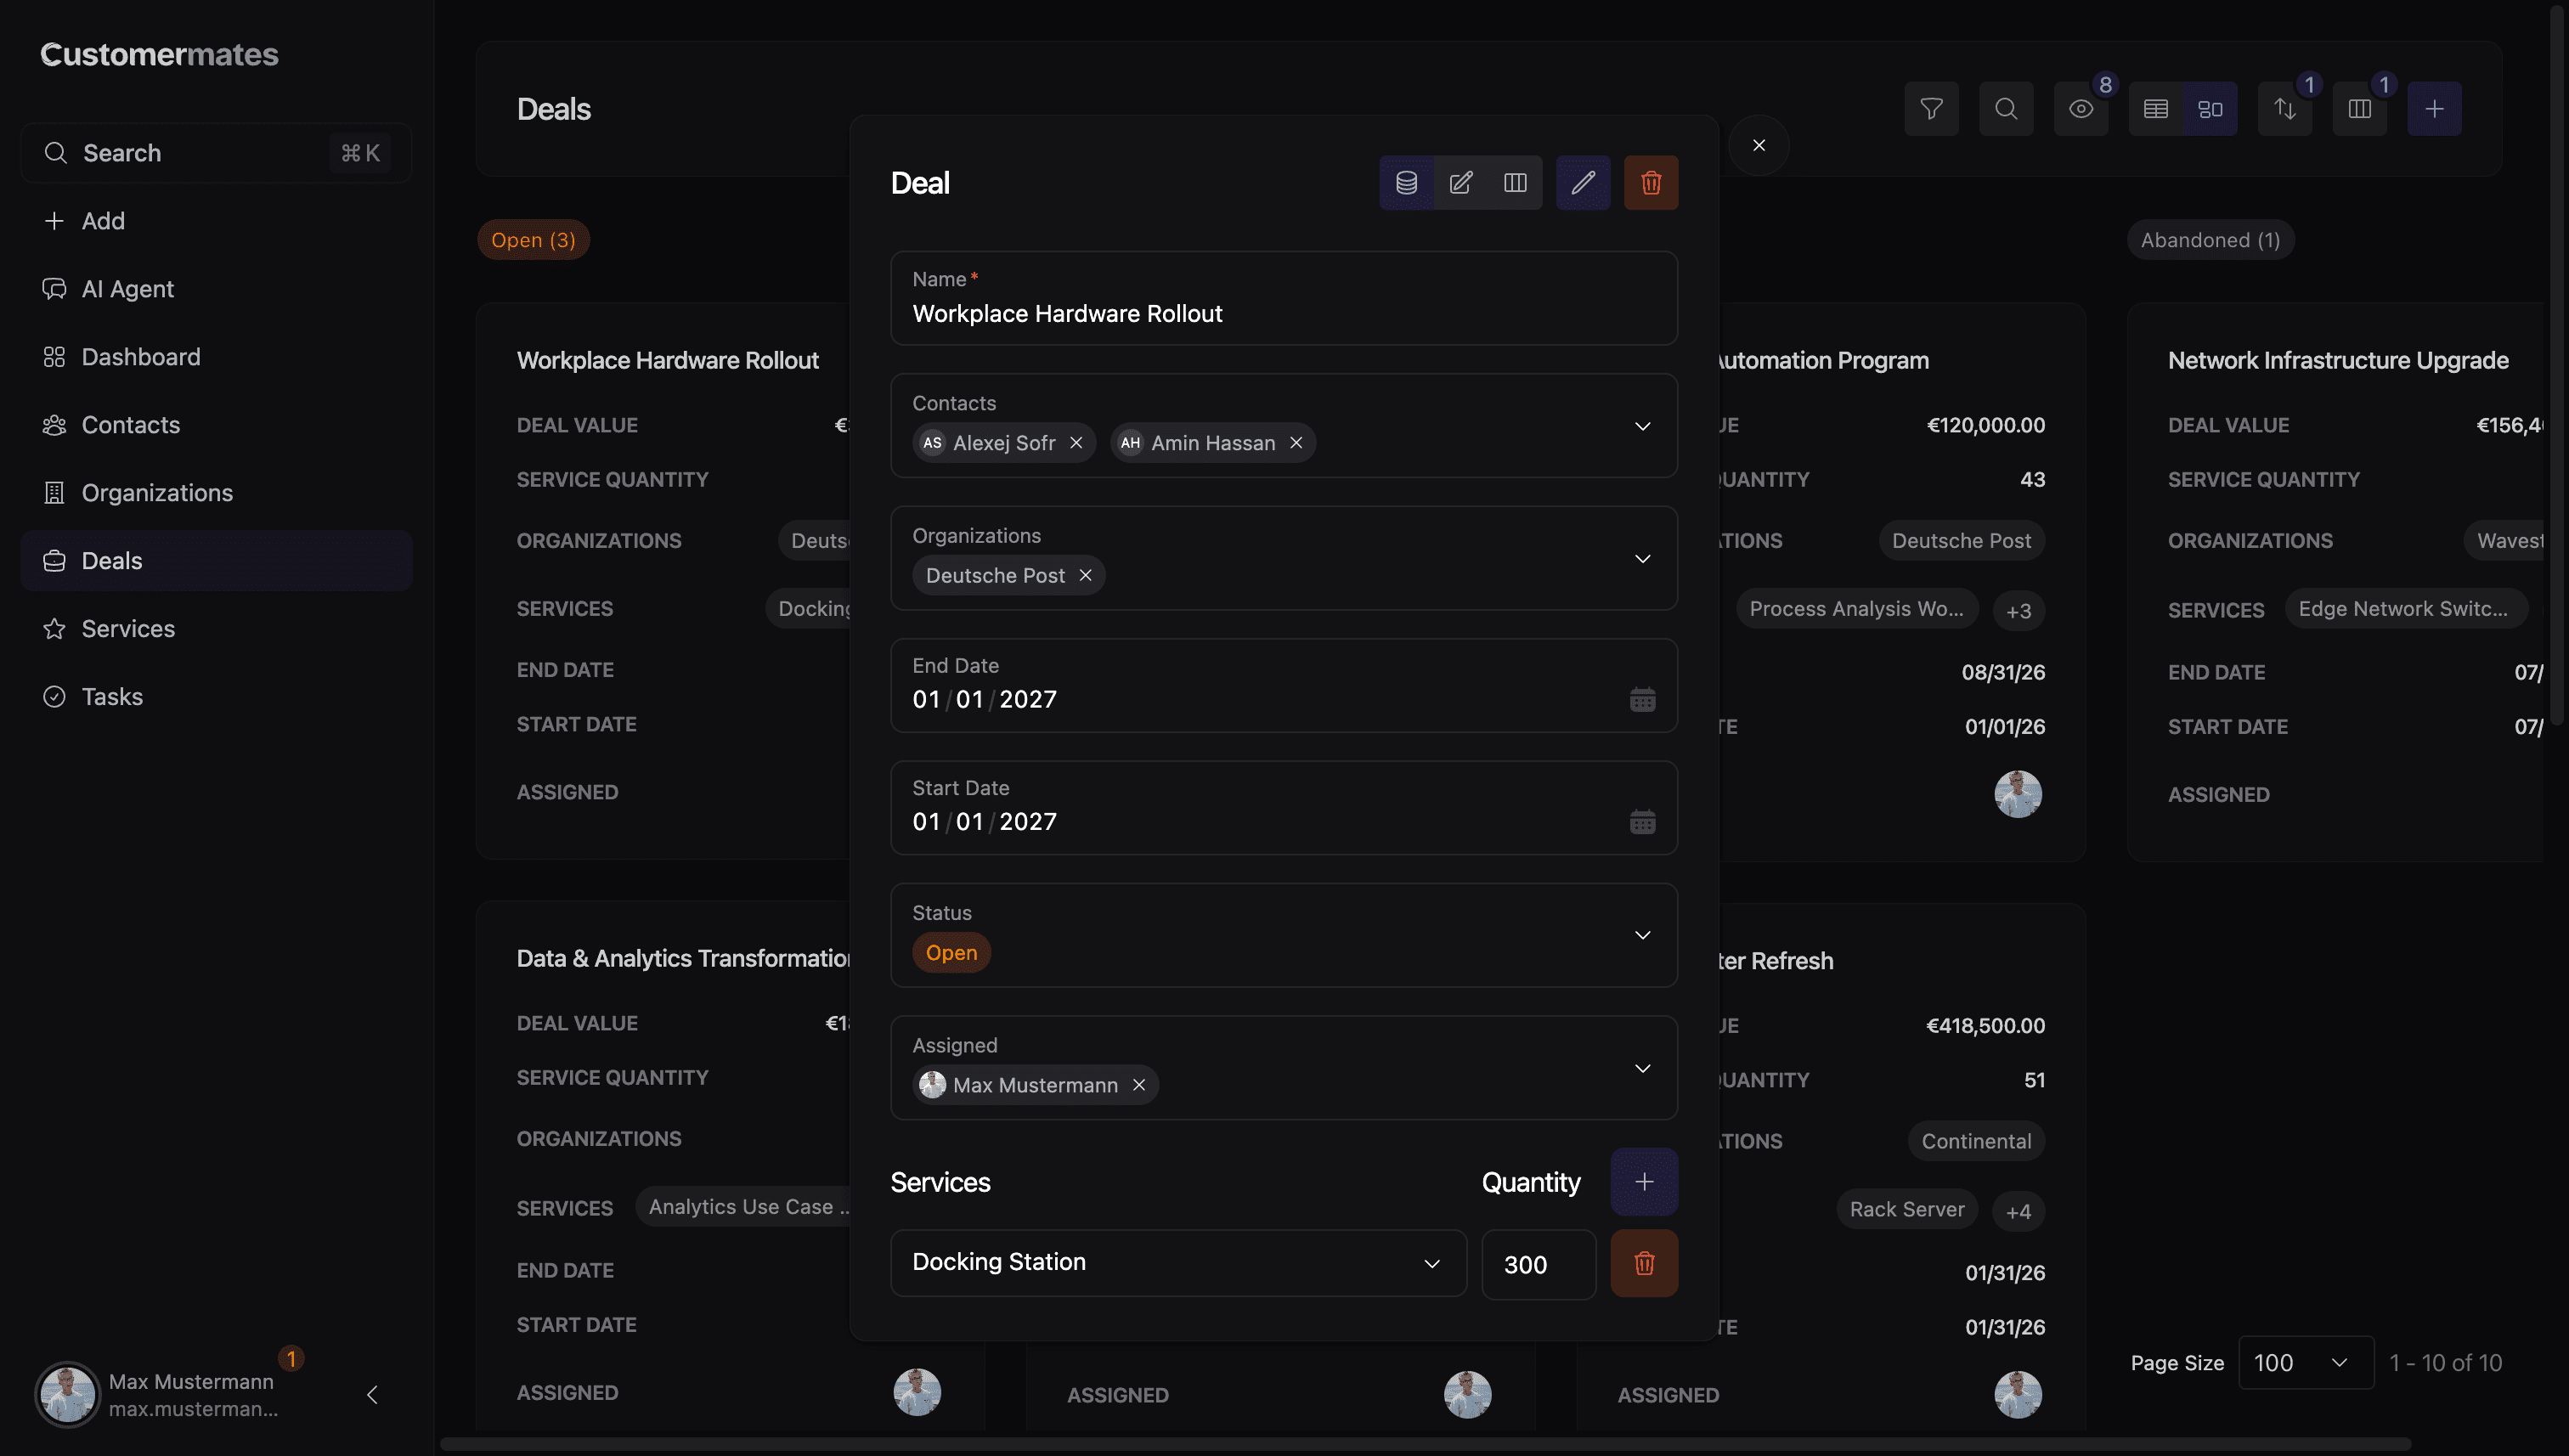Image resolution: width=2569 pixels, height=1456 pixels.
Task: Click the Add button in sidebar
Action: point(103,221)
